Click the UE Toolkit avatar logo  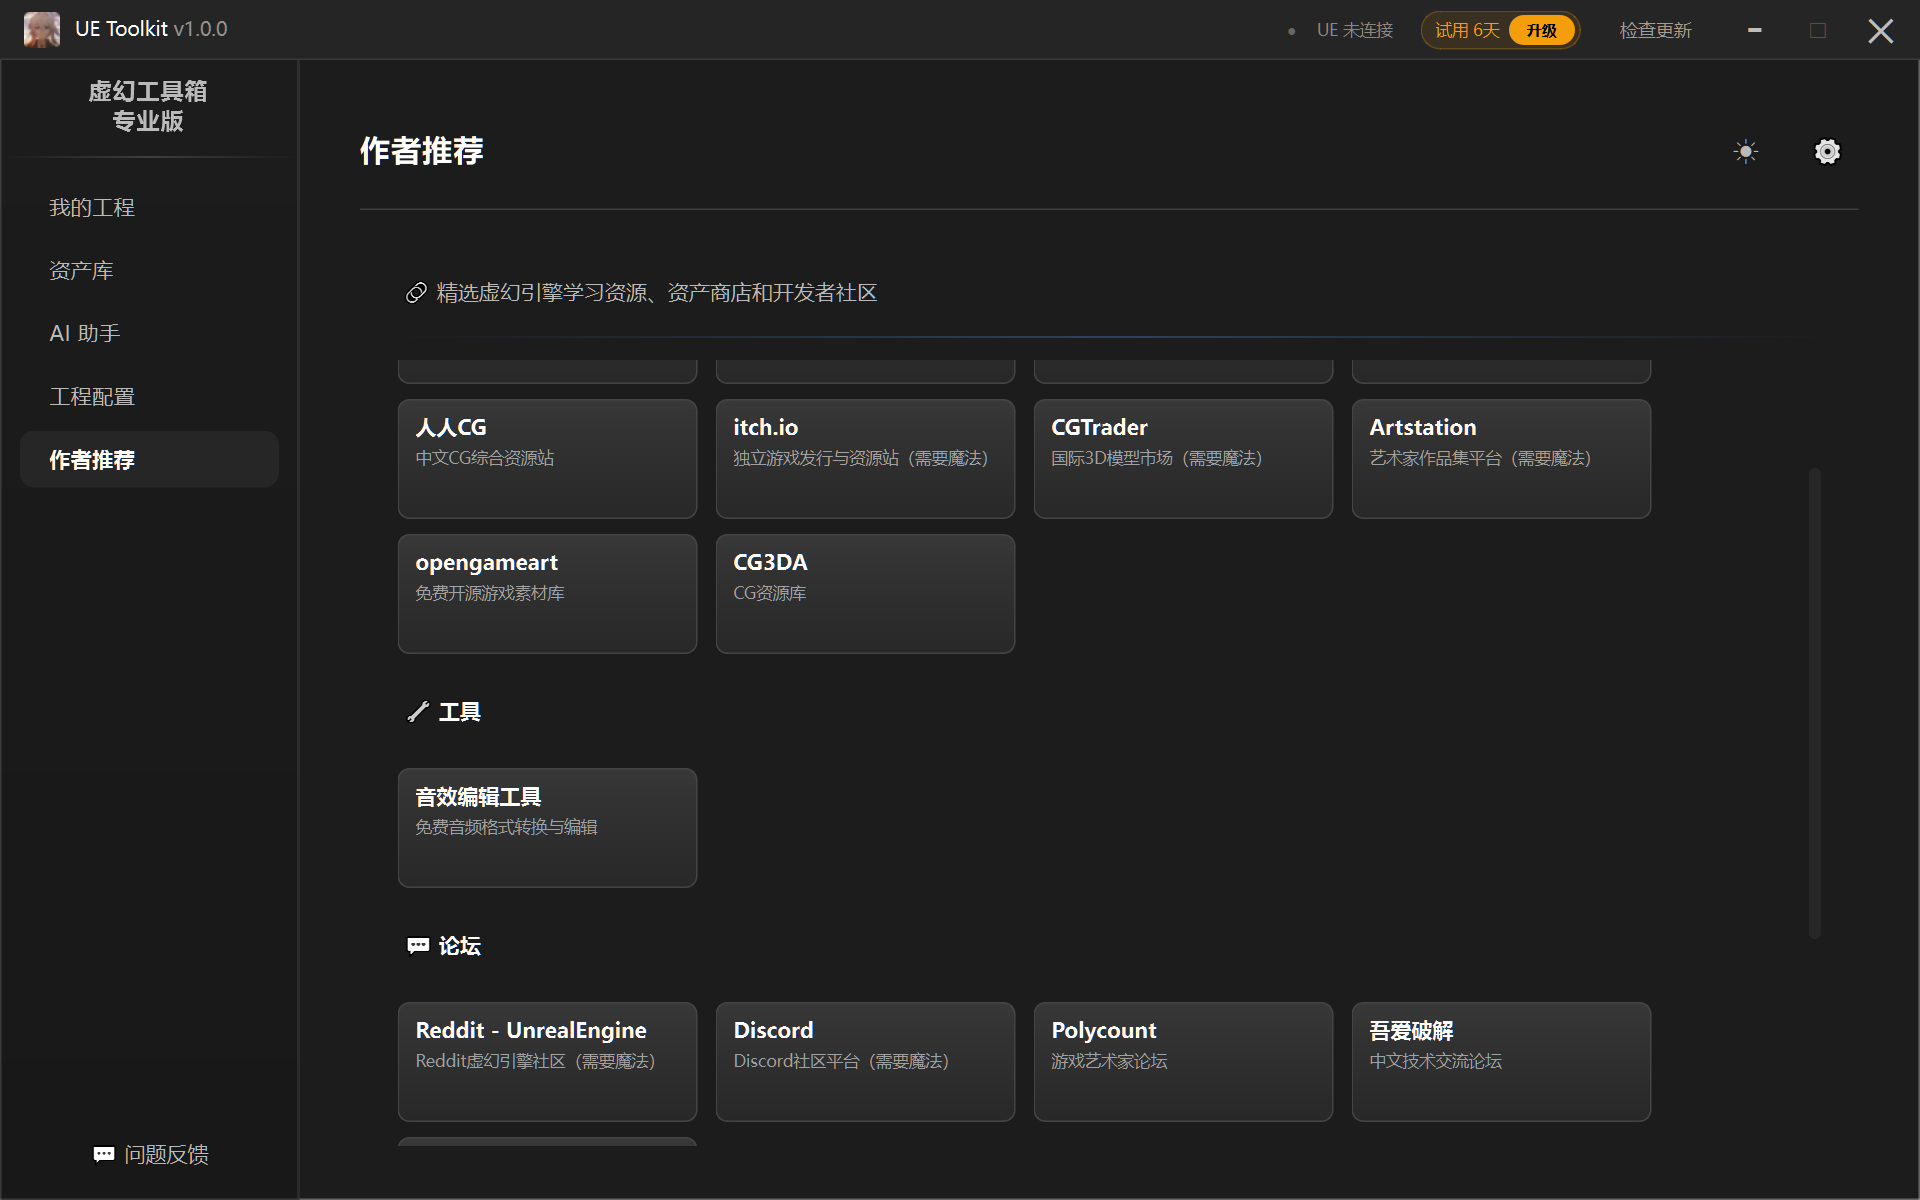coord(42,30)
